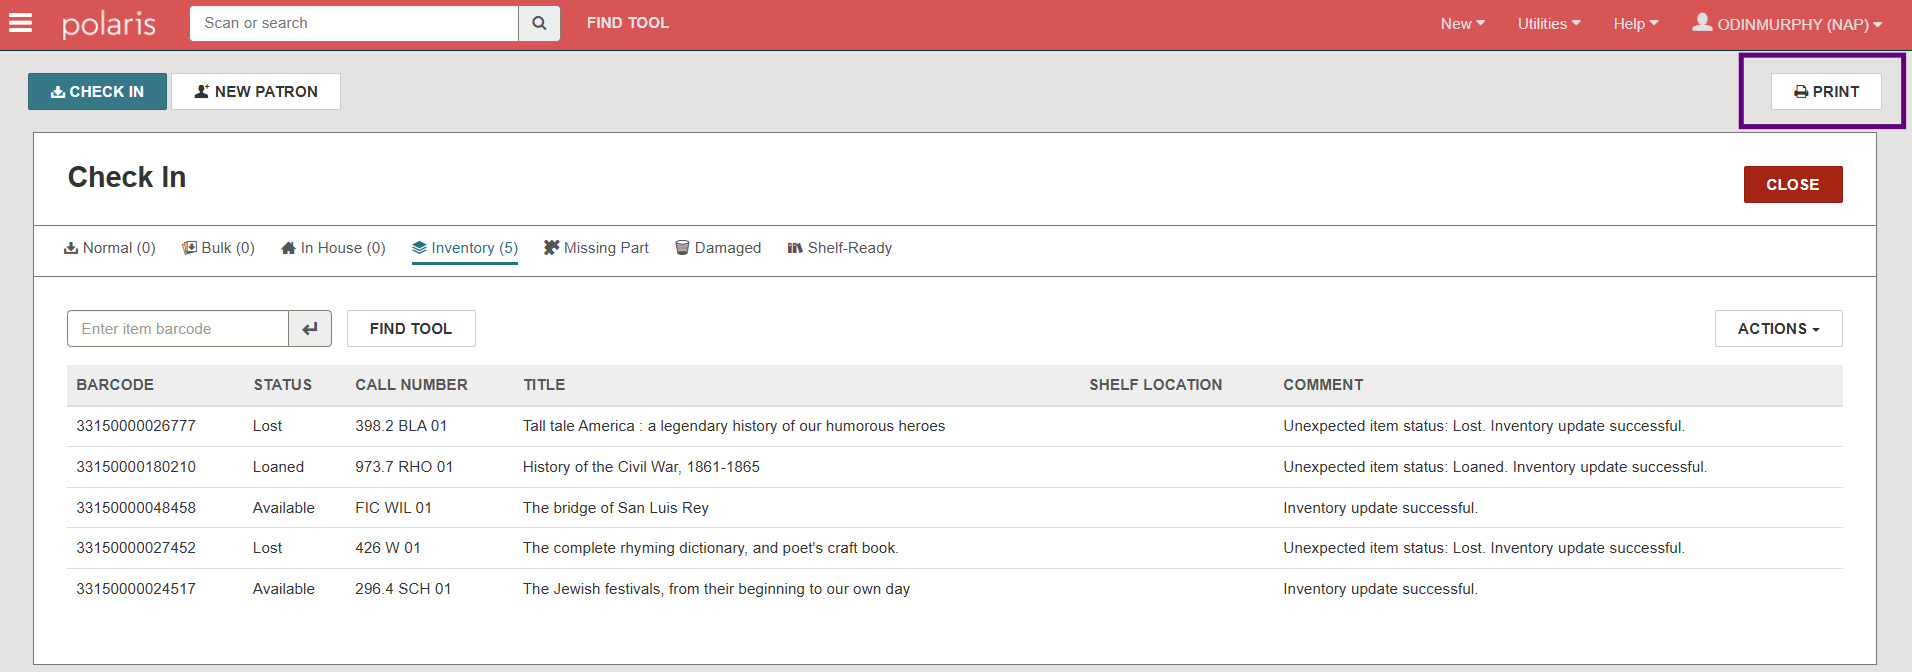Expand the Utilities dropdown menu
The height and width of the screenshot is (672, 1912).
[x=1548, y=24]
